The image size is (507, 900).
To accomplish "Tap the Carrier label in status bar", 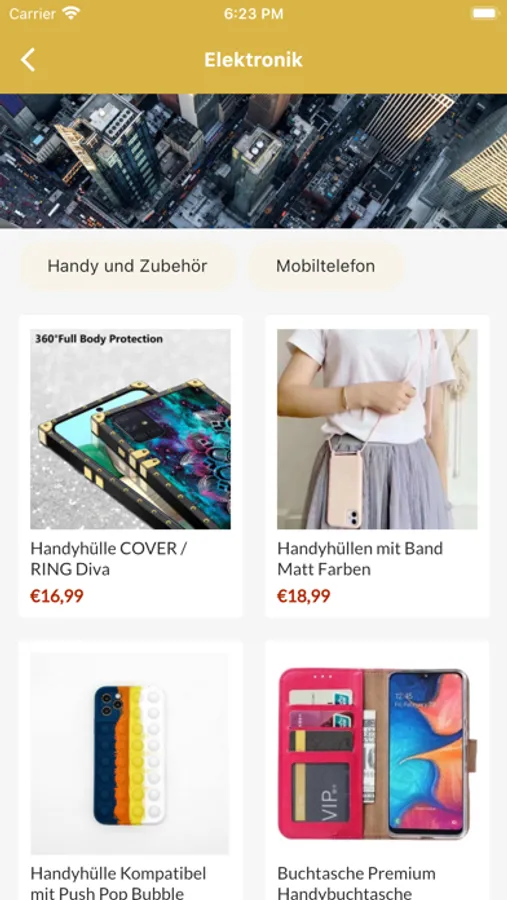I will click(x=32, y=14).
